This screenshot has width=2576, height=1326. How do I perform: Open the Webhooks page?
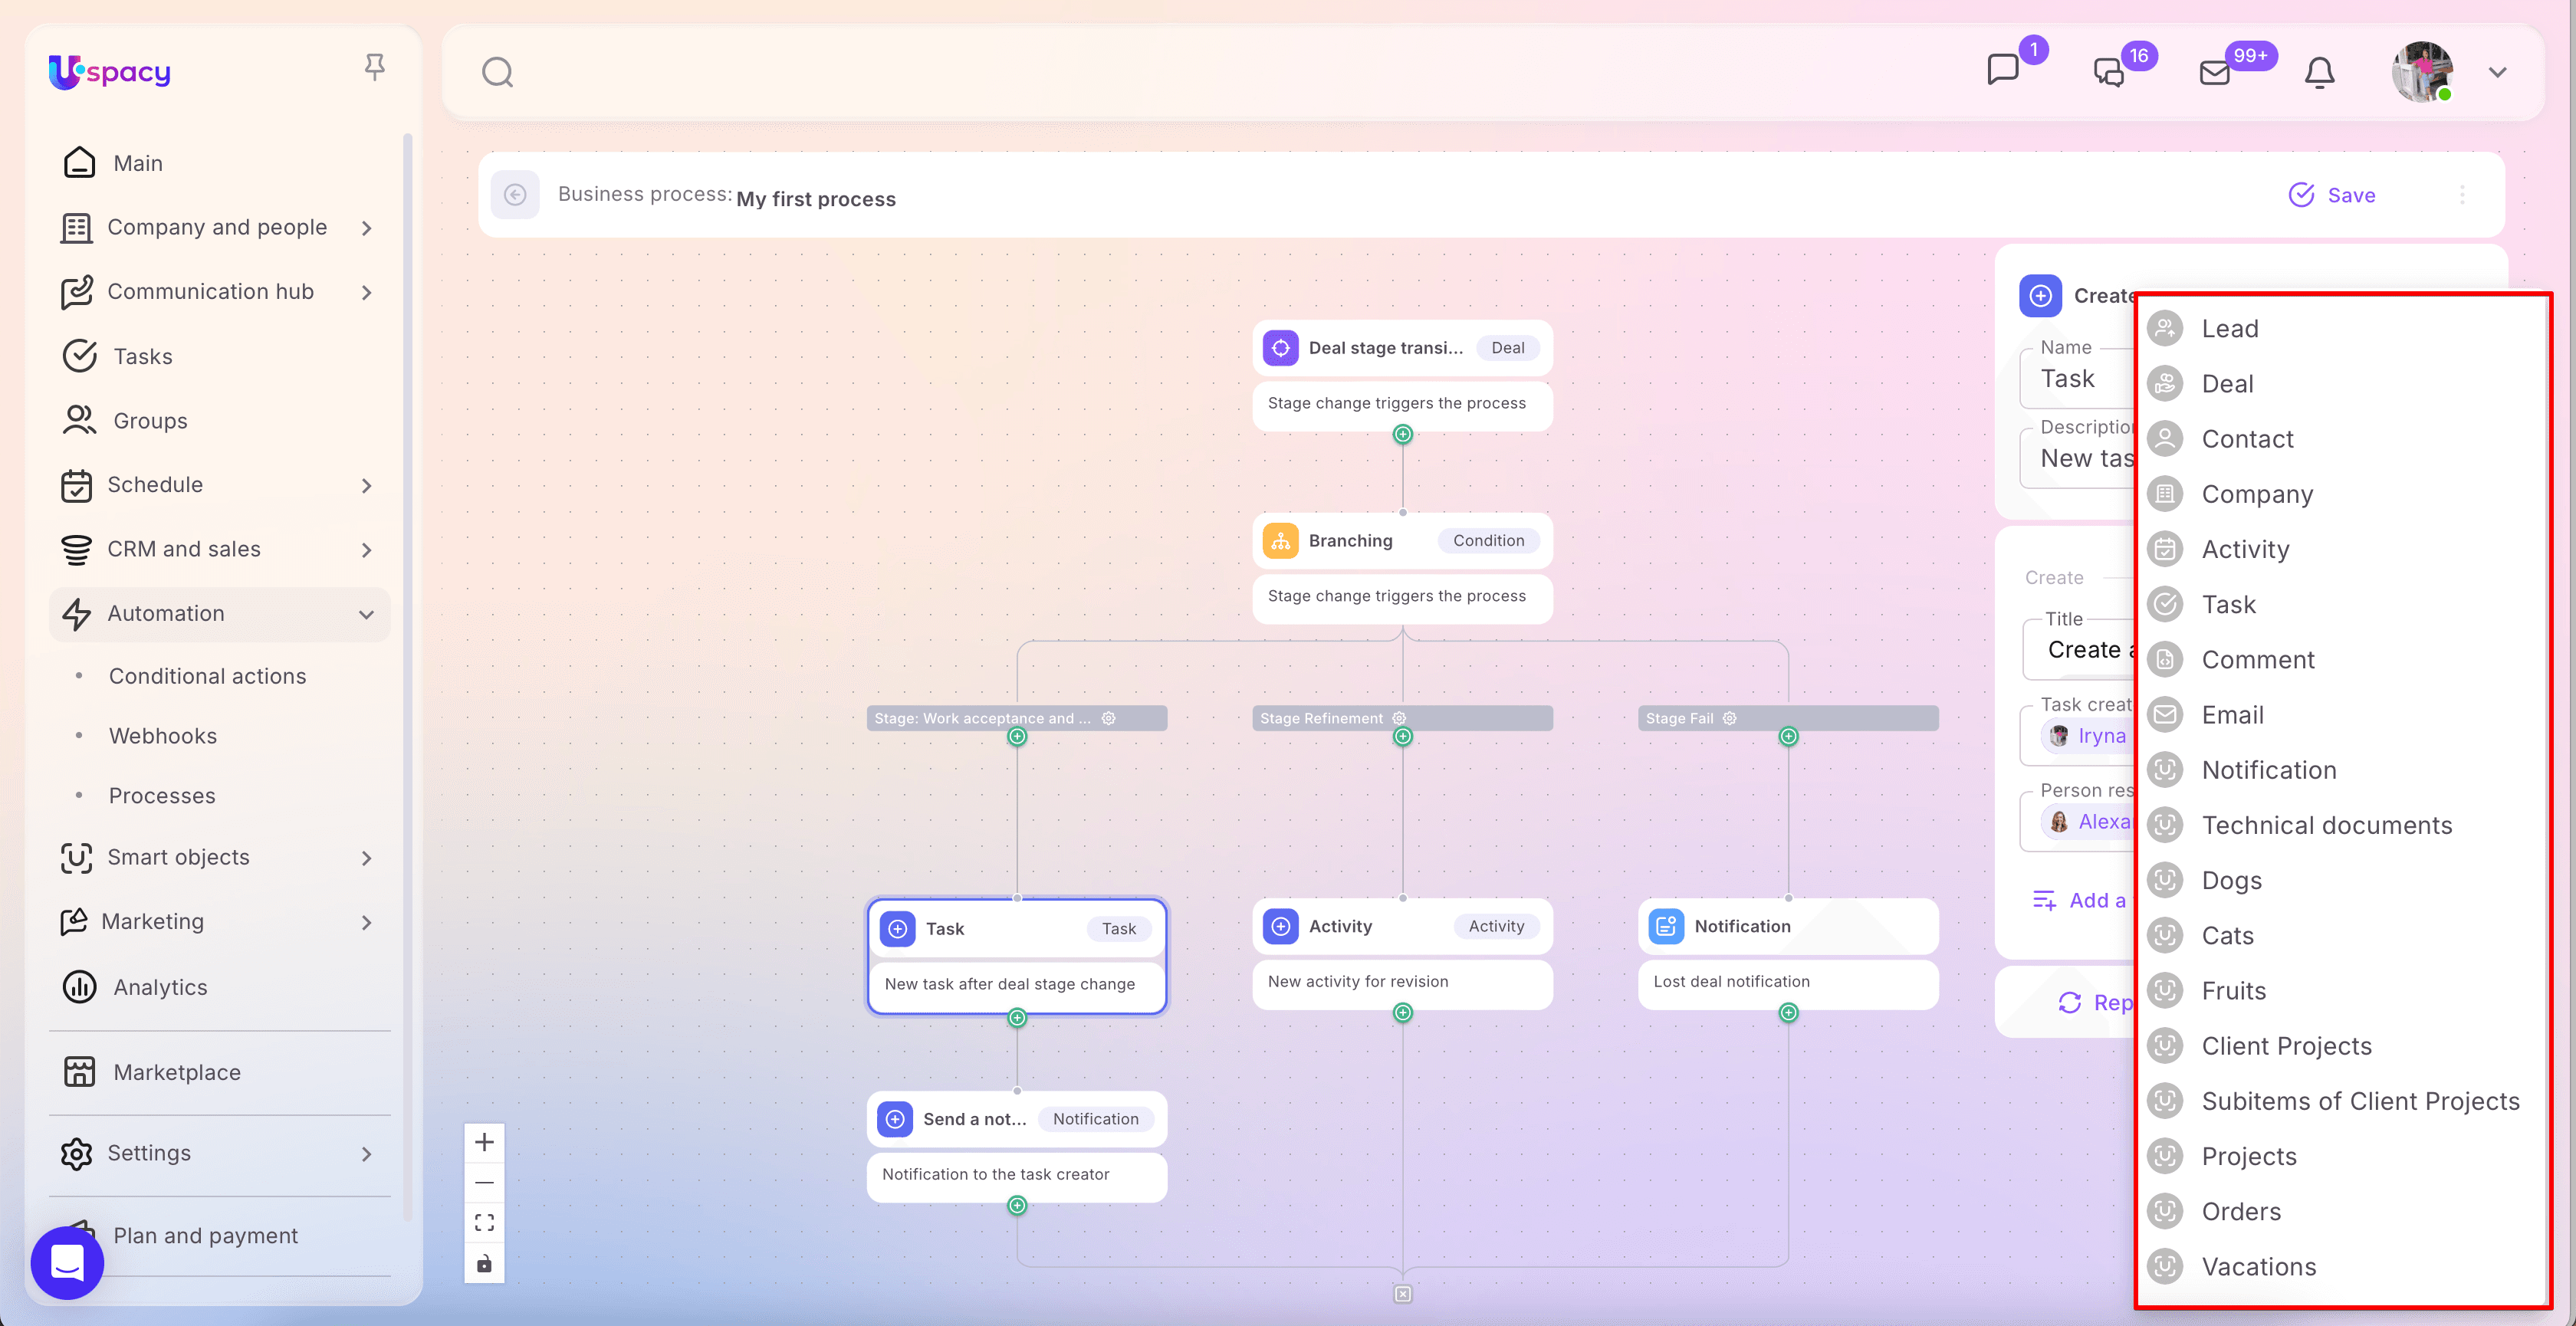(162, 736)
